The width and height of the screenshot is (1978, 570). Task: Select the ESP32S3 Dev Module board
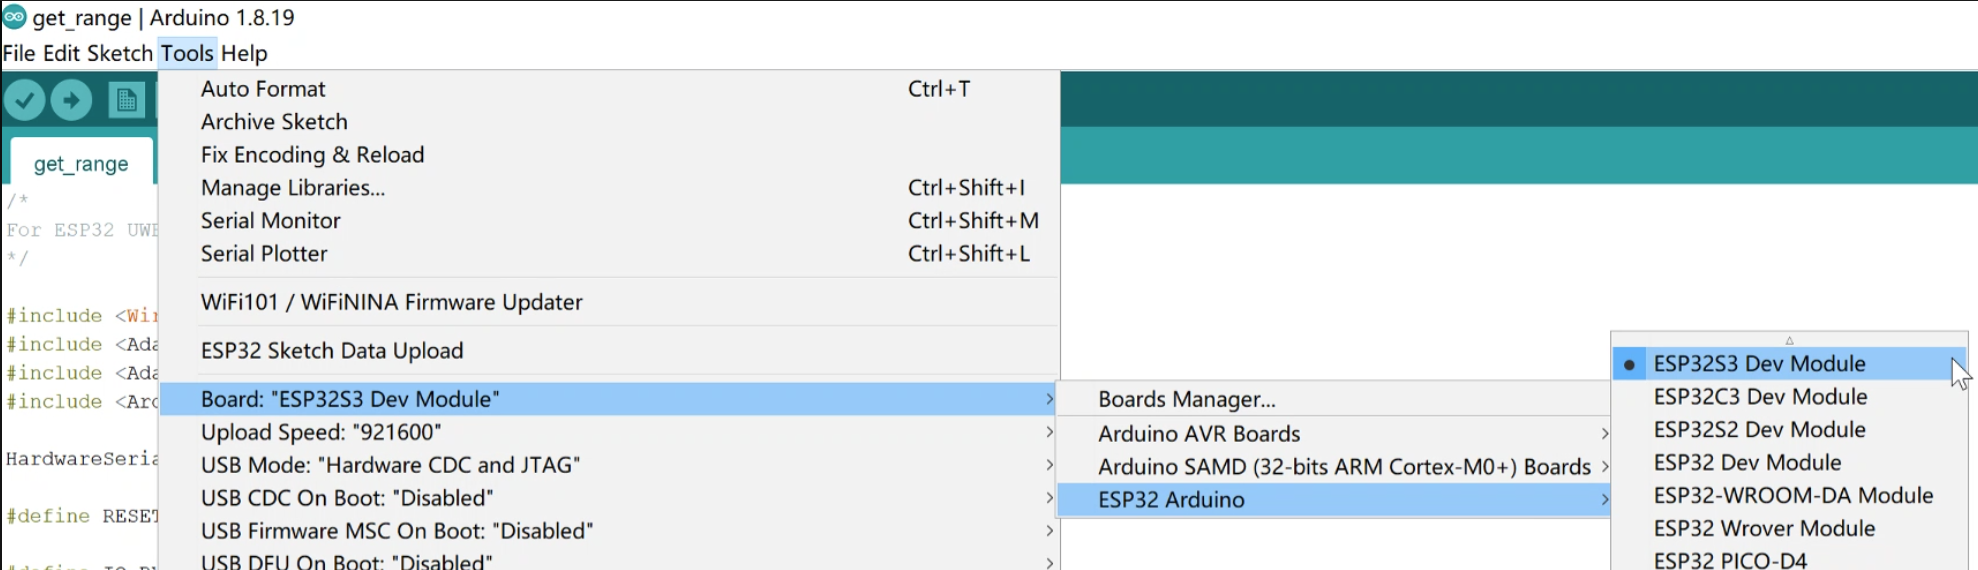(x=1789, y=364)
